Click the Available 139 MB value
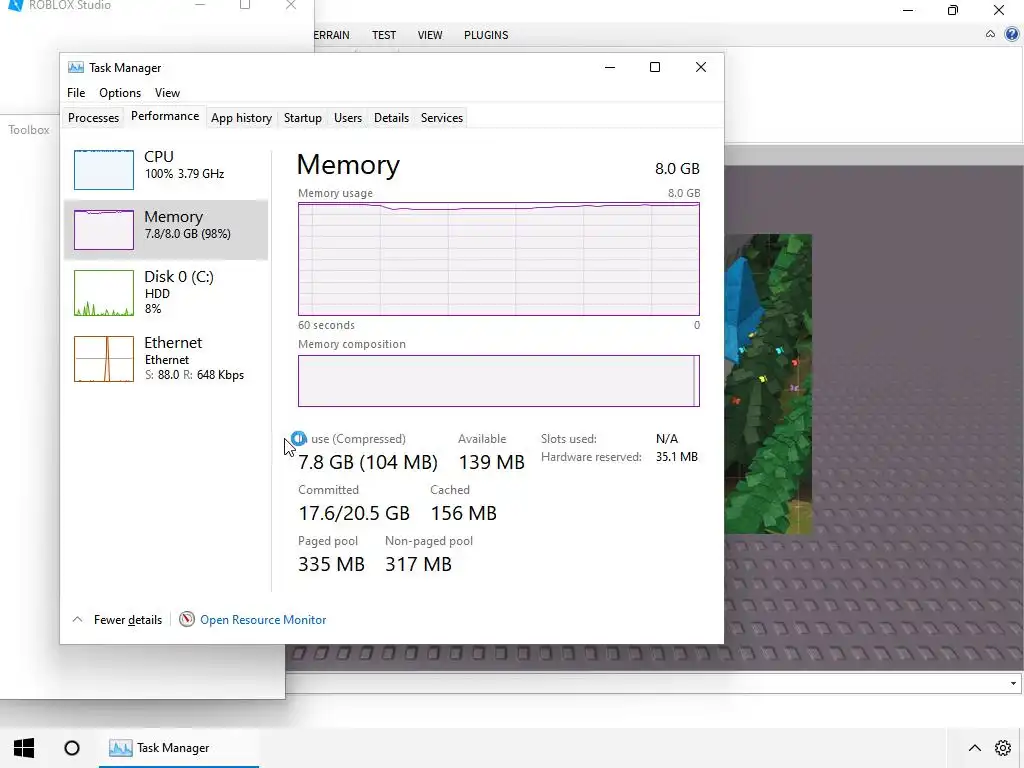 491,462
